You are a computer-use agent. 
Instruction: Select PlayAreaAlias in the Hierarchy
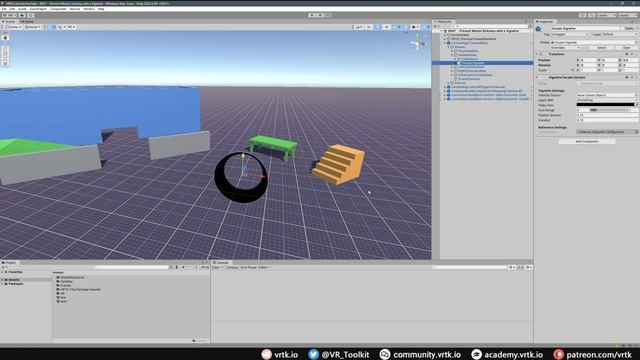click(x=468, y=51)
